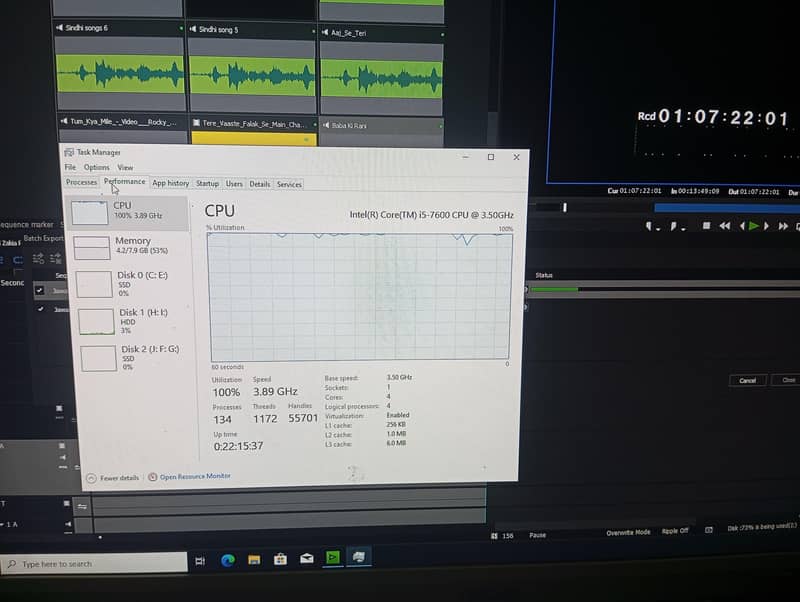Viewport: 800px width, 602px height.
Task: Click the Cancel button in export dialog
Action: click(747, 381)
